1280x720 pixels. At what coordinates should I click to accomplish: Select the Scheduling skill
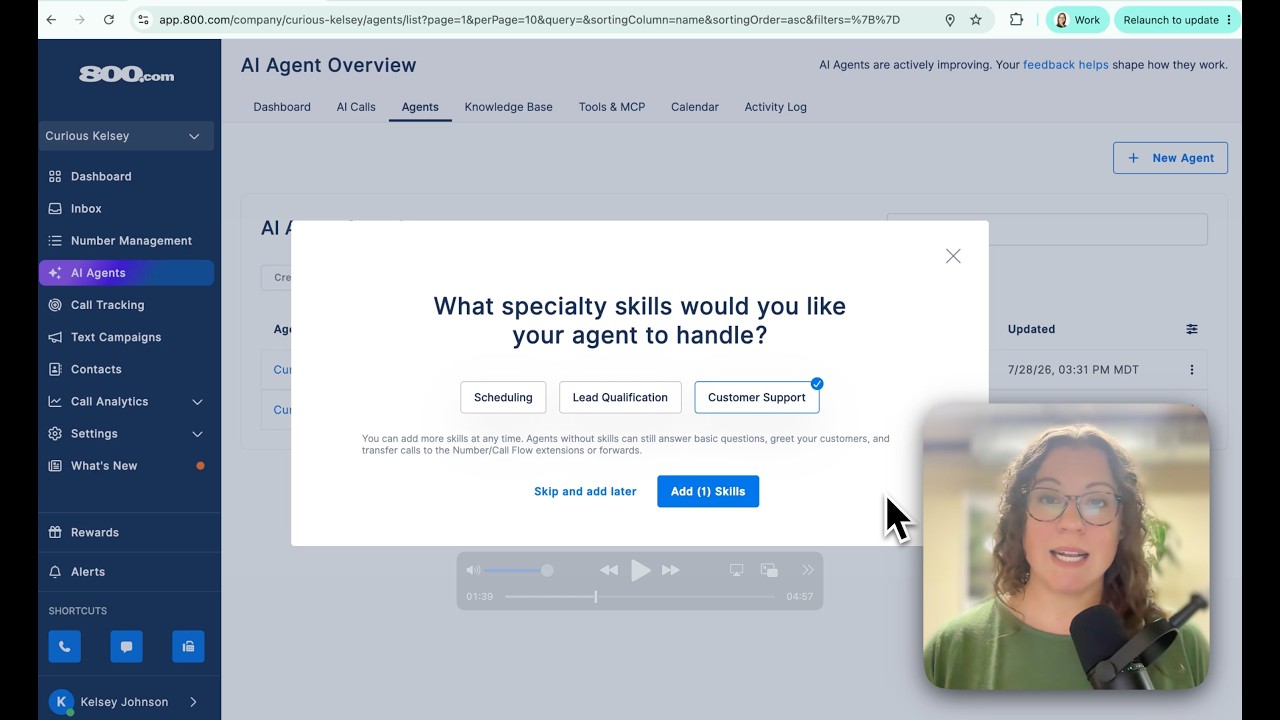503,397
